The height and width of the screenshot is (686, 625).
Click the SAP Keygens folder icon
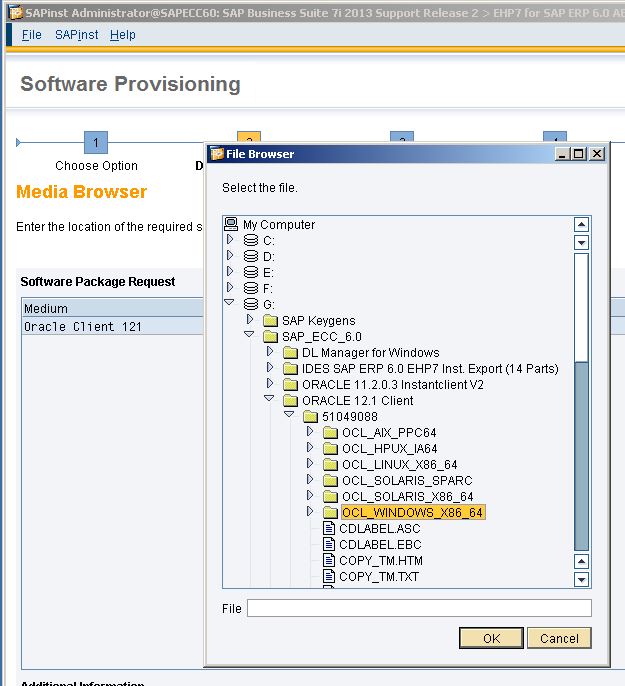coord(271,321)
